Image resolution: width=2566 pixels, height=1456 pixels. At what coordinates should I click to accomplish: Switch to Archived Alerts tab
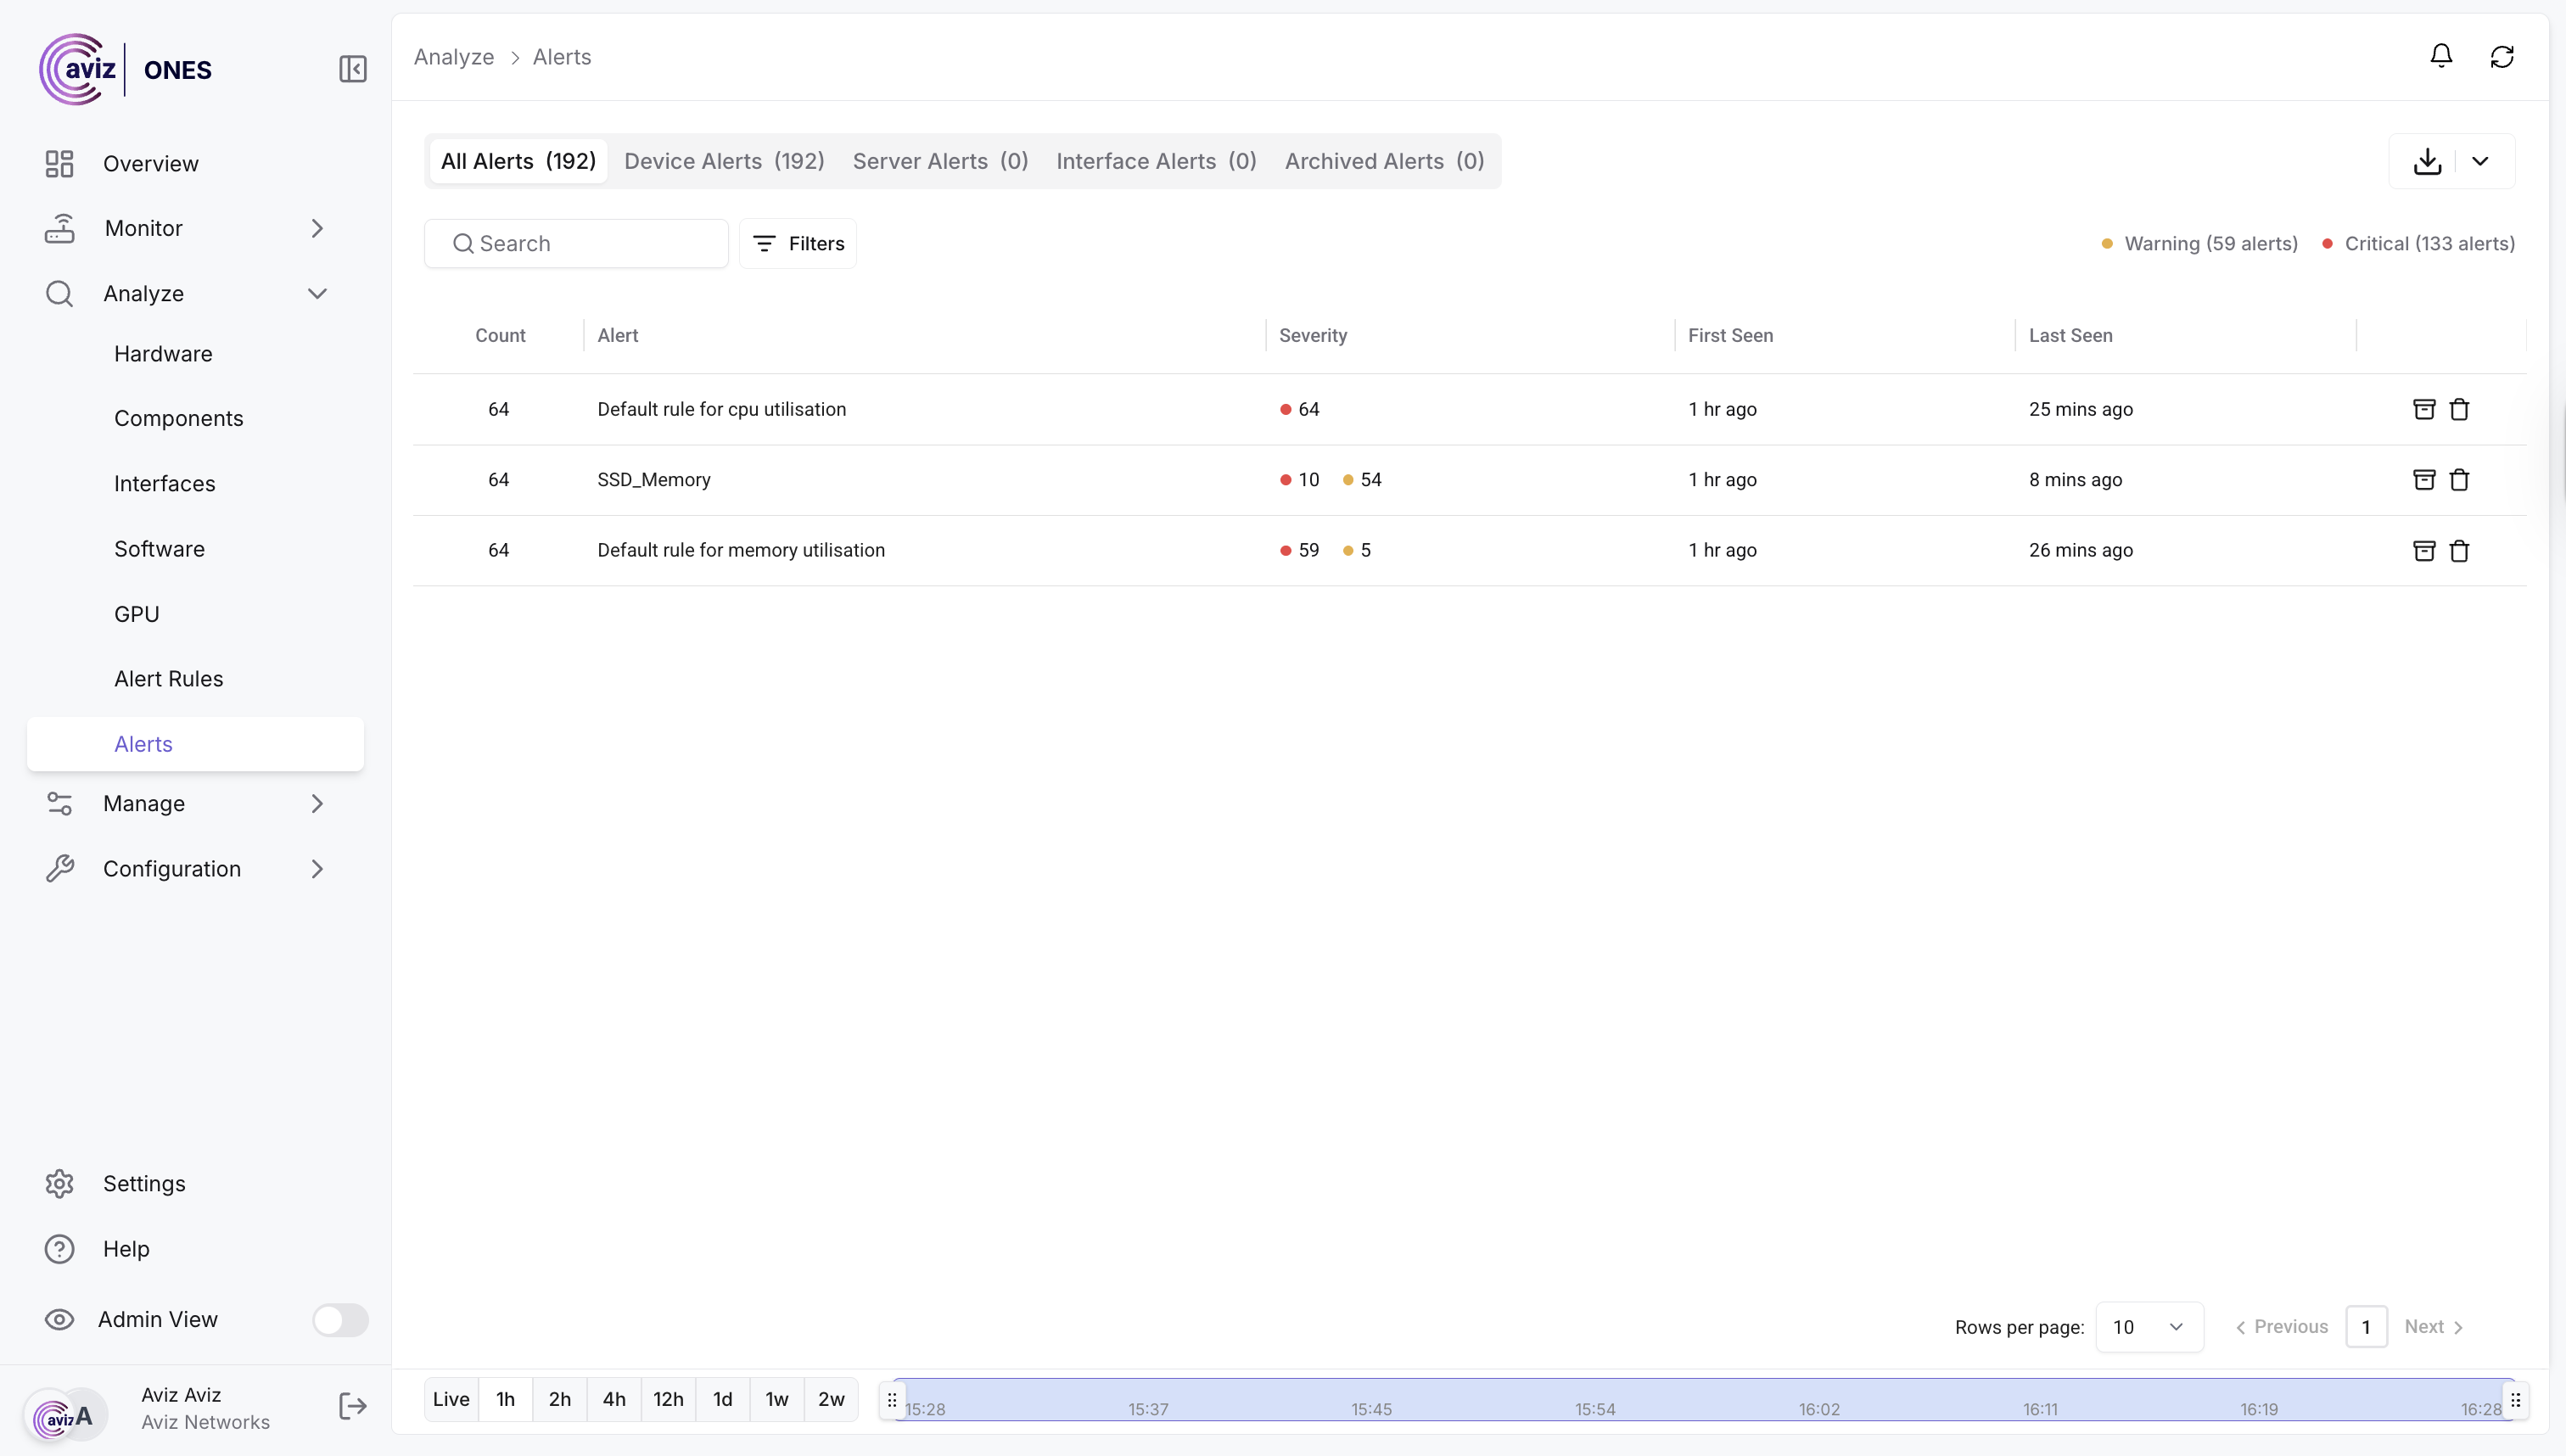tap(1384, 161)
